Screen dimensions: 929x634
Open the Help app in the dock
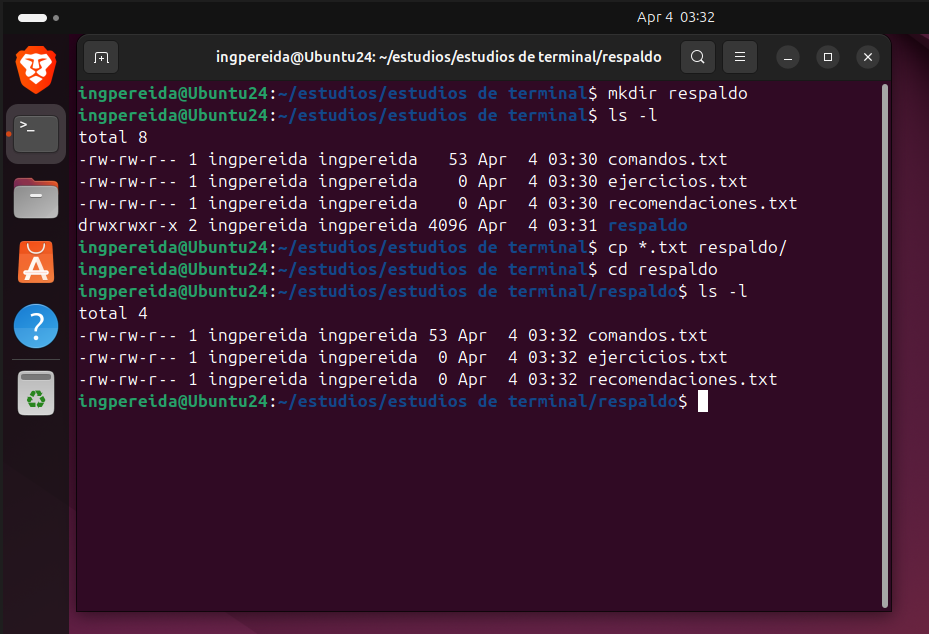pyautogui.click(x=36, y=326)
